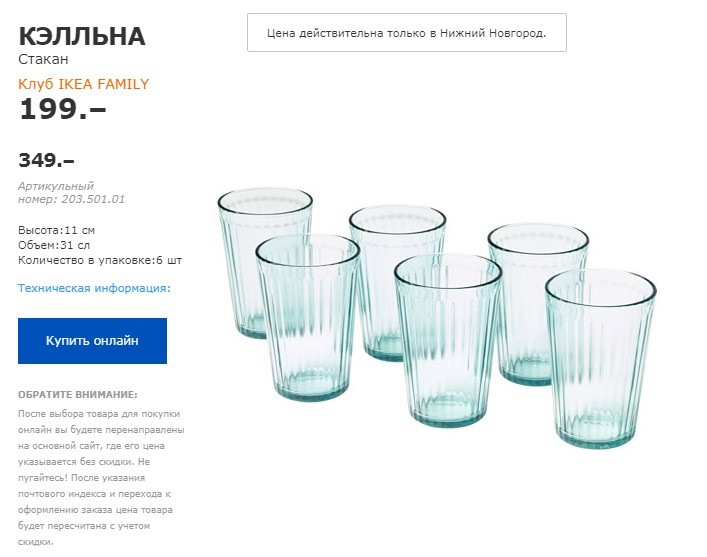Image resolution: width=707 pixels, height=557 pixels.
Task: Click the front-middle glass in photo
Action: (x=448, y=341)
